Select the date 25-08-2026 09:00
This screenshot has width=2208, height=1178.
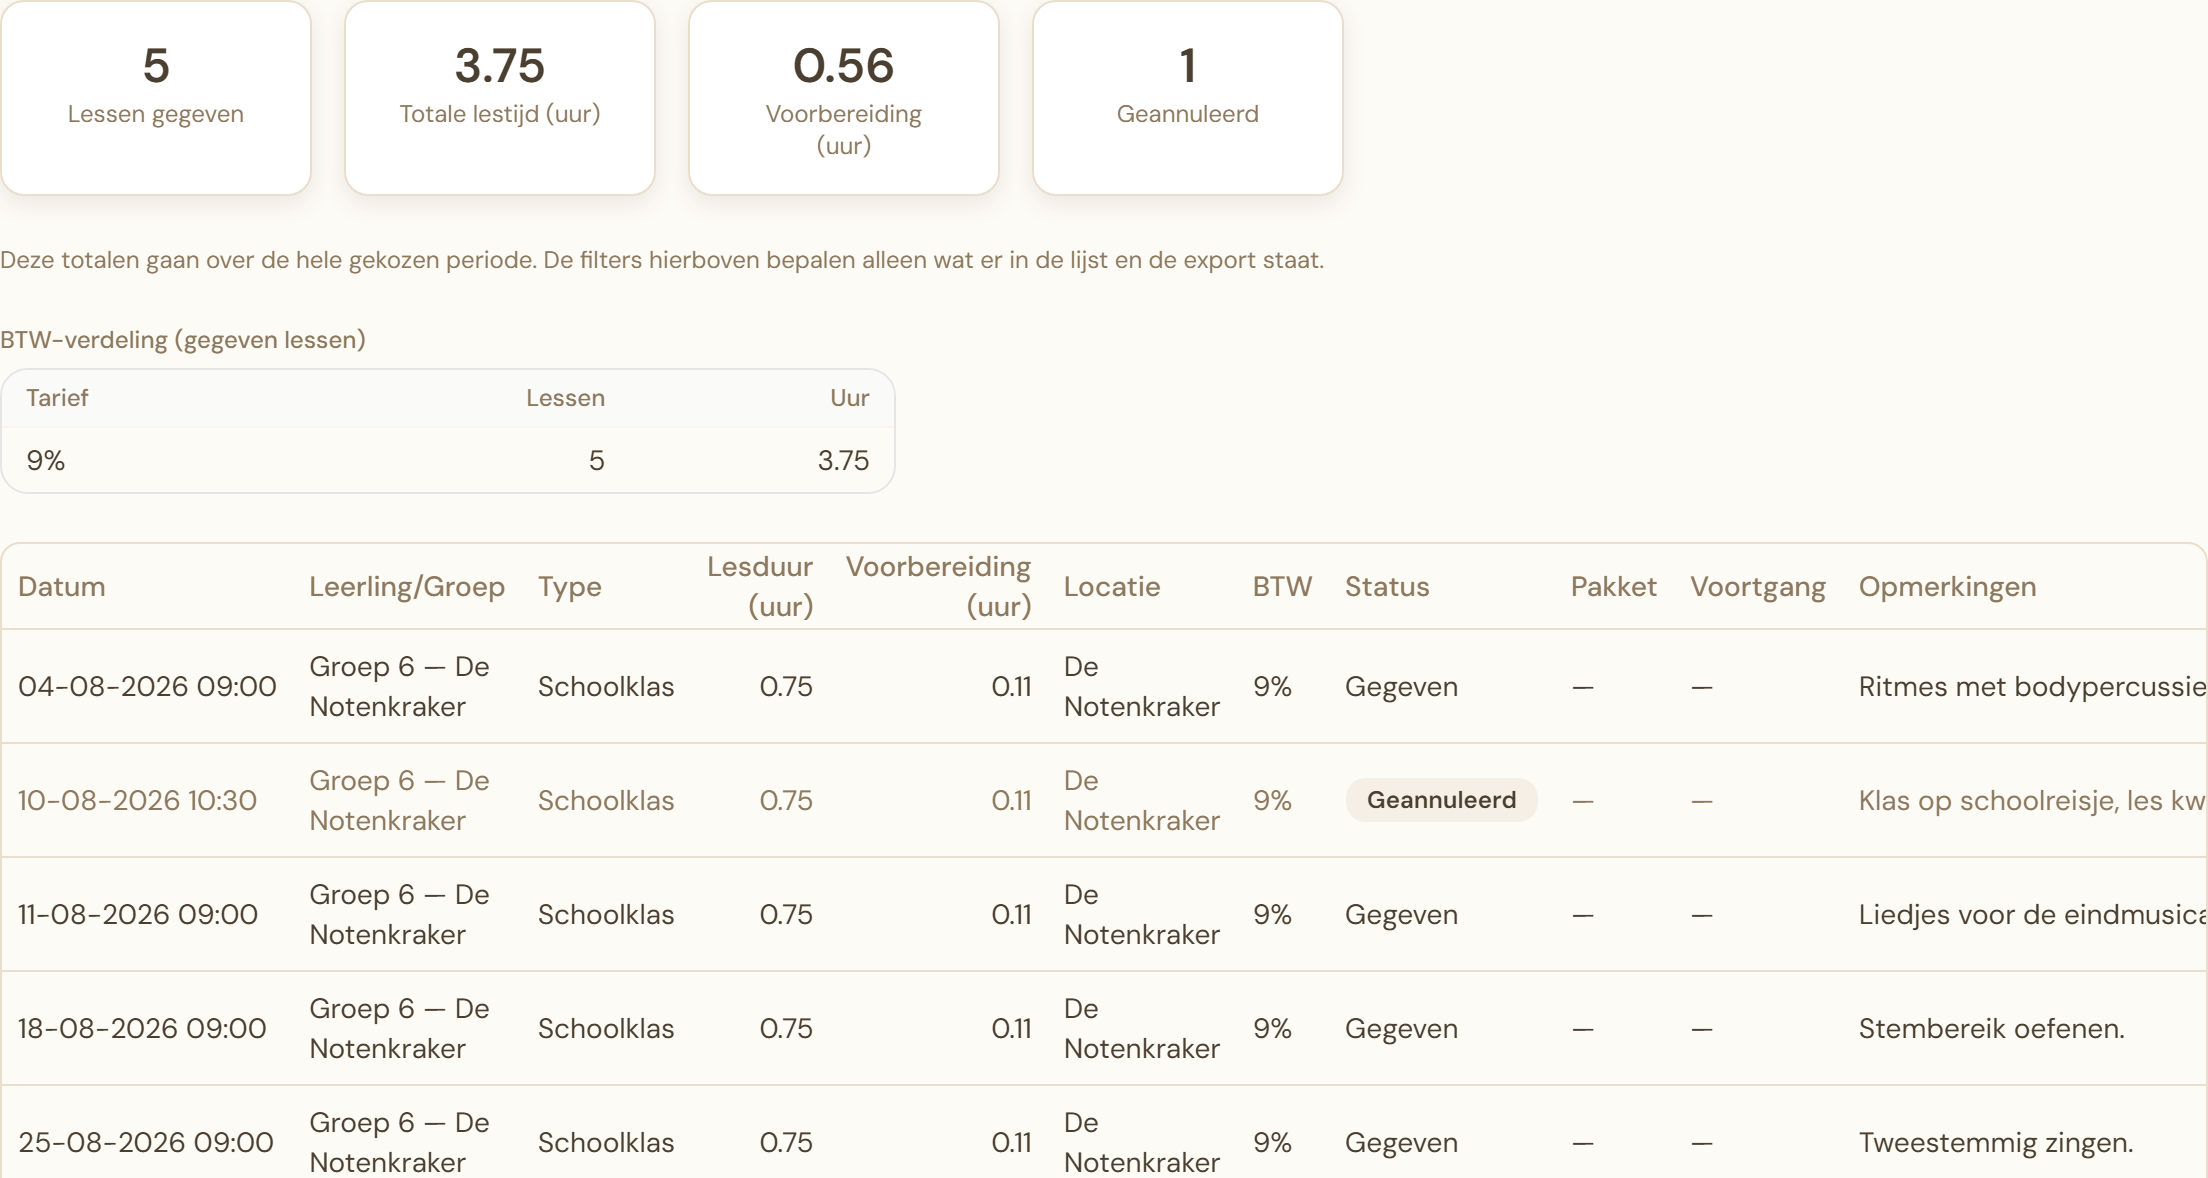tap(146, 1143)
